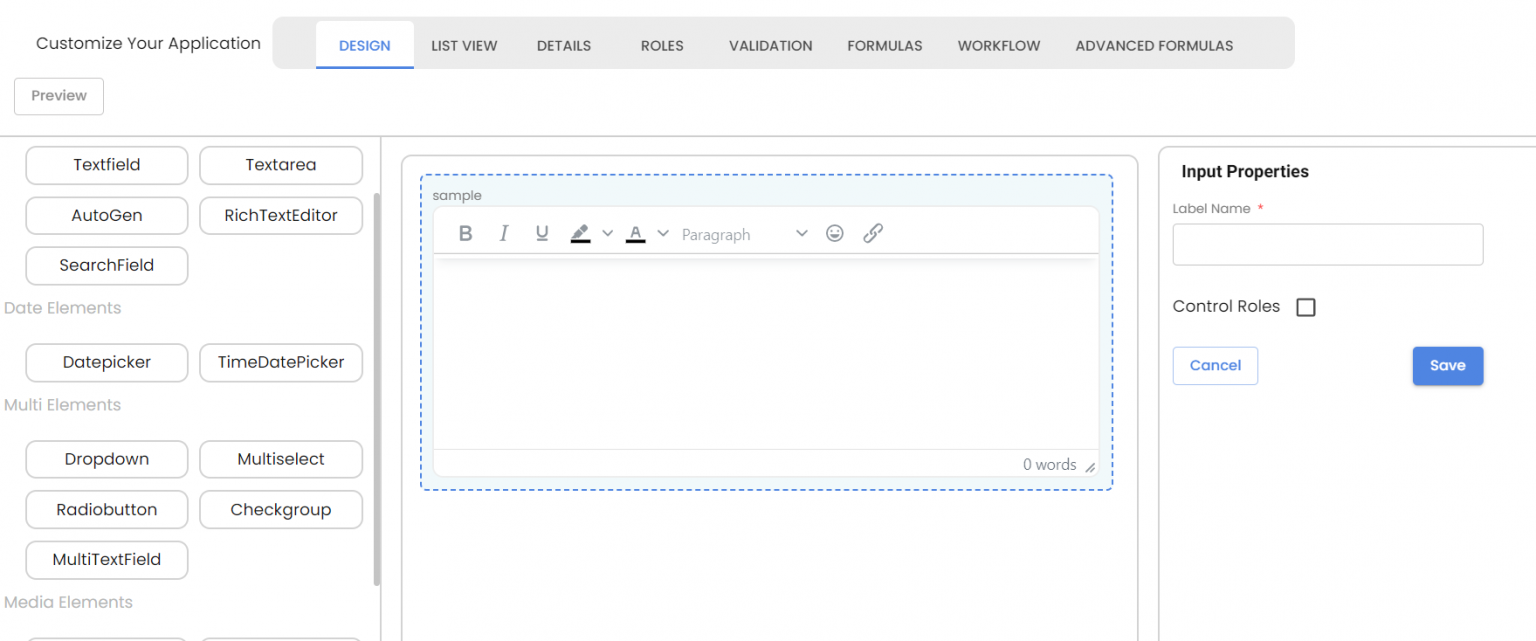This screenshot has width=1536, height=641.
Task: Open the emoji picker
Action: (x=835, y=233)
